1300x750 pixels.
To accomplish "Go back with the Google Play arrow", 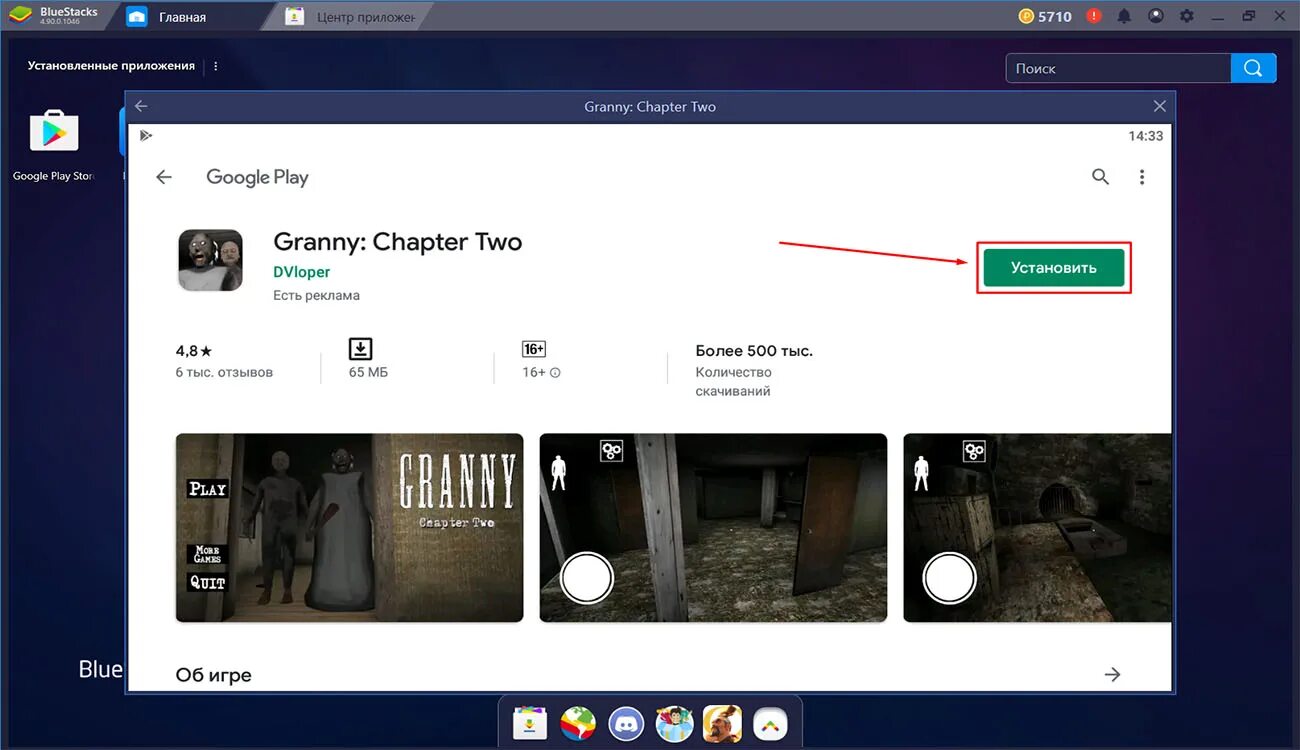I will coord(164,177).
